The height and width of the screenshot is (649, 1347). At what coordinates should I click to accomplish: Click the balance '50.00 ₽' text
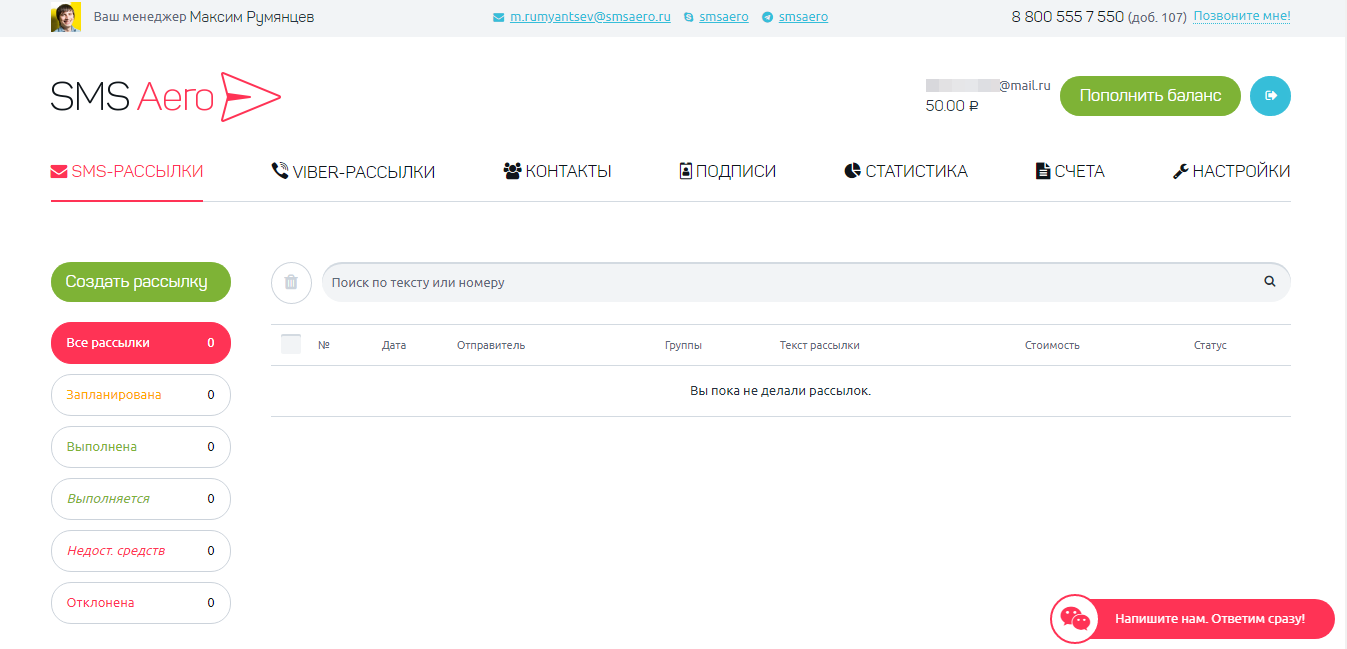pyautogui.click(x=952, y=106)
